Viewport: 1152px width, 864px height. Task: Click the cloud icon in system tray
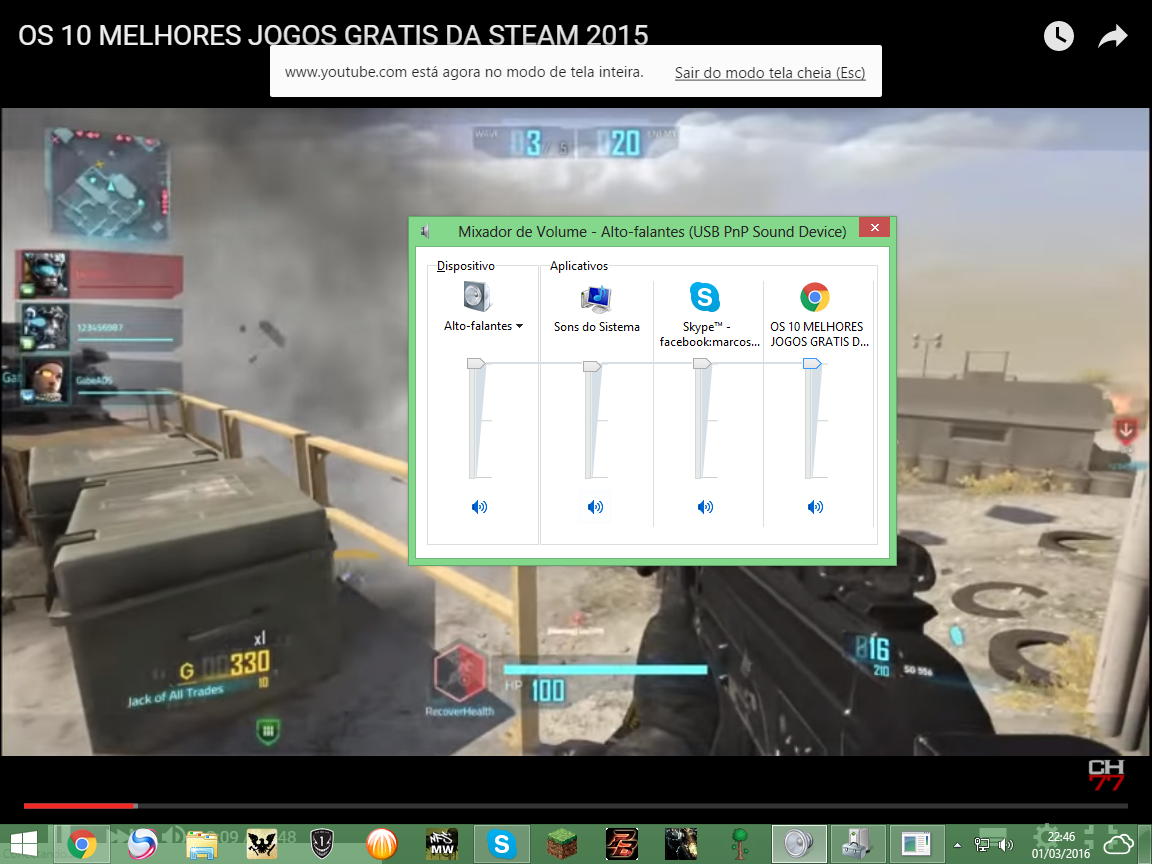pos(1119,845)
